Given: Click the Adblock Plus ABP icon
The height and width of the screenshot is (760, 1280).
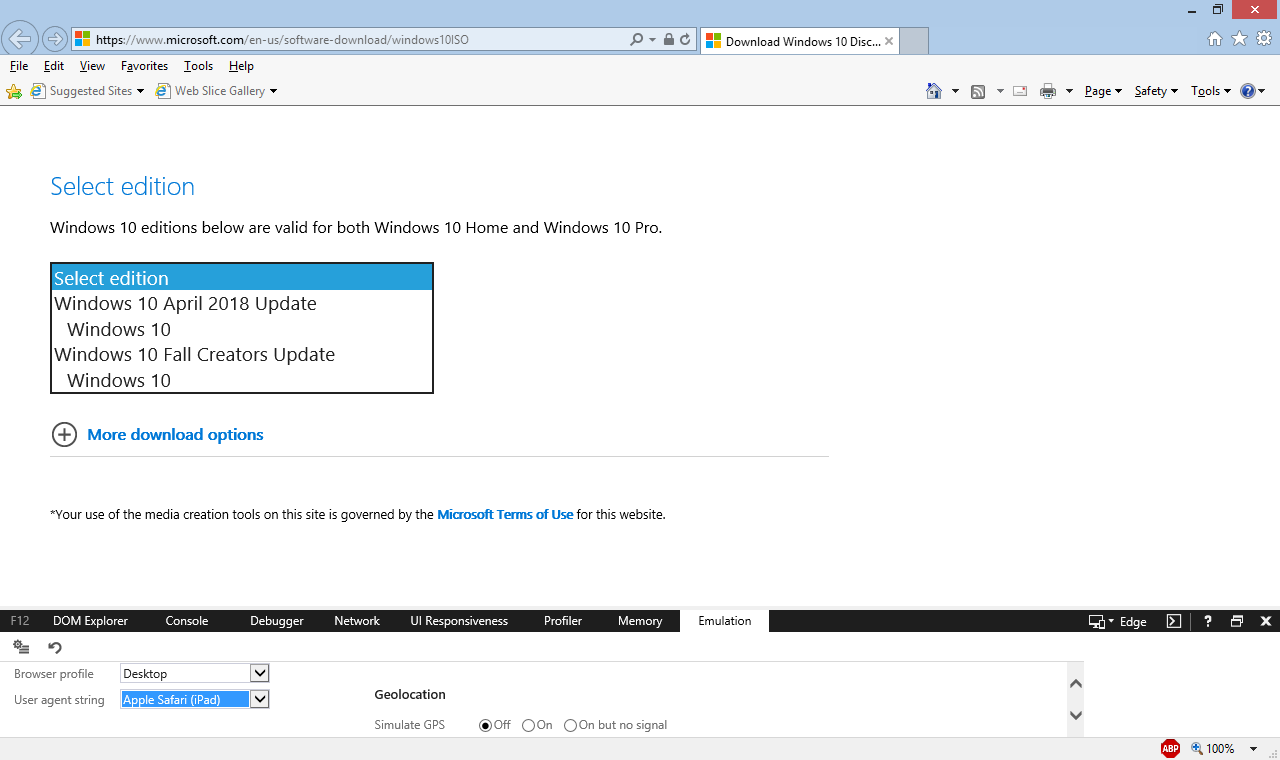Looking at the screenshot, I should (x=1170, y=748).
